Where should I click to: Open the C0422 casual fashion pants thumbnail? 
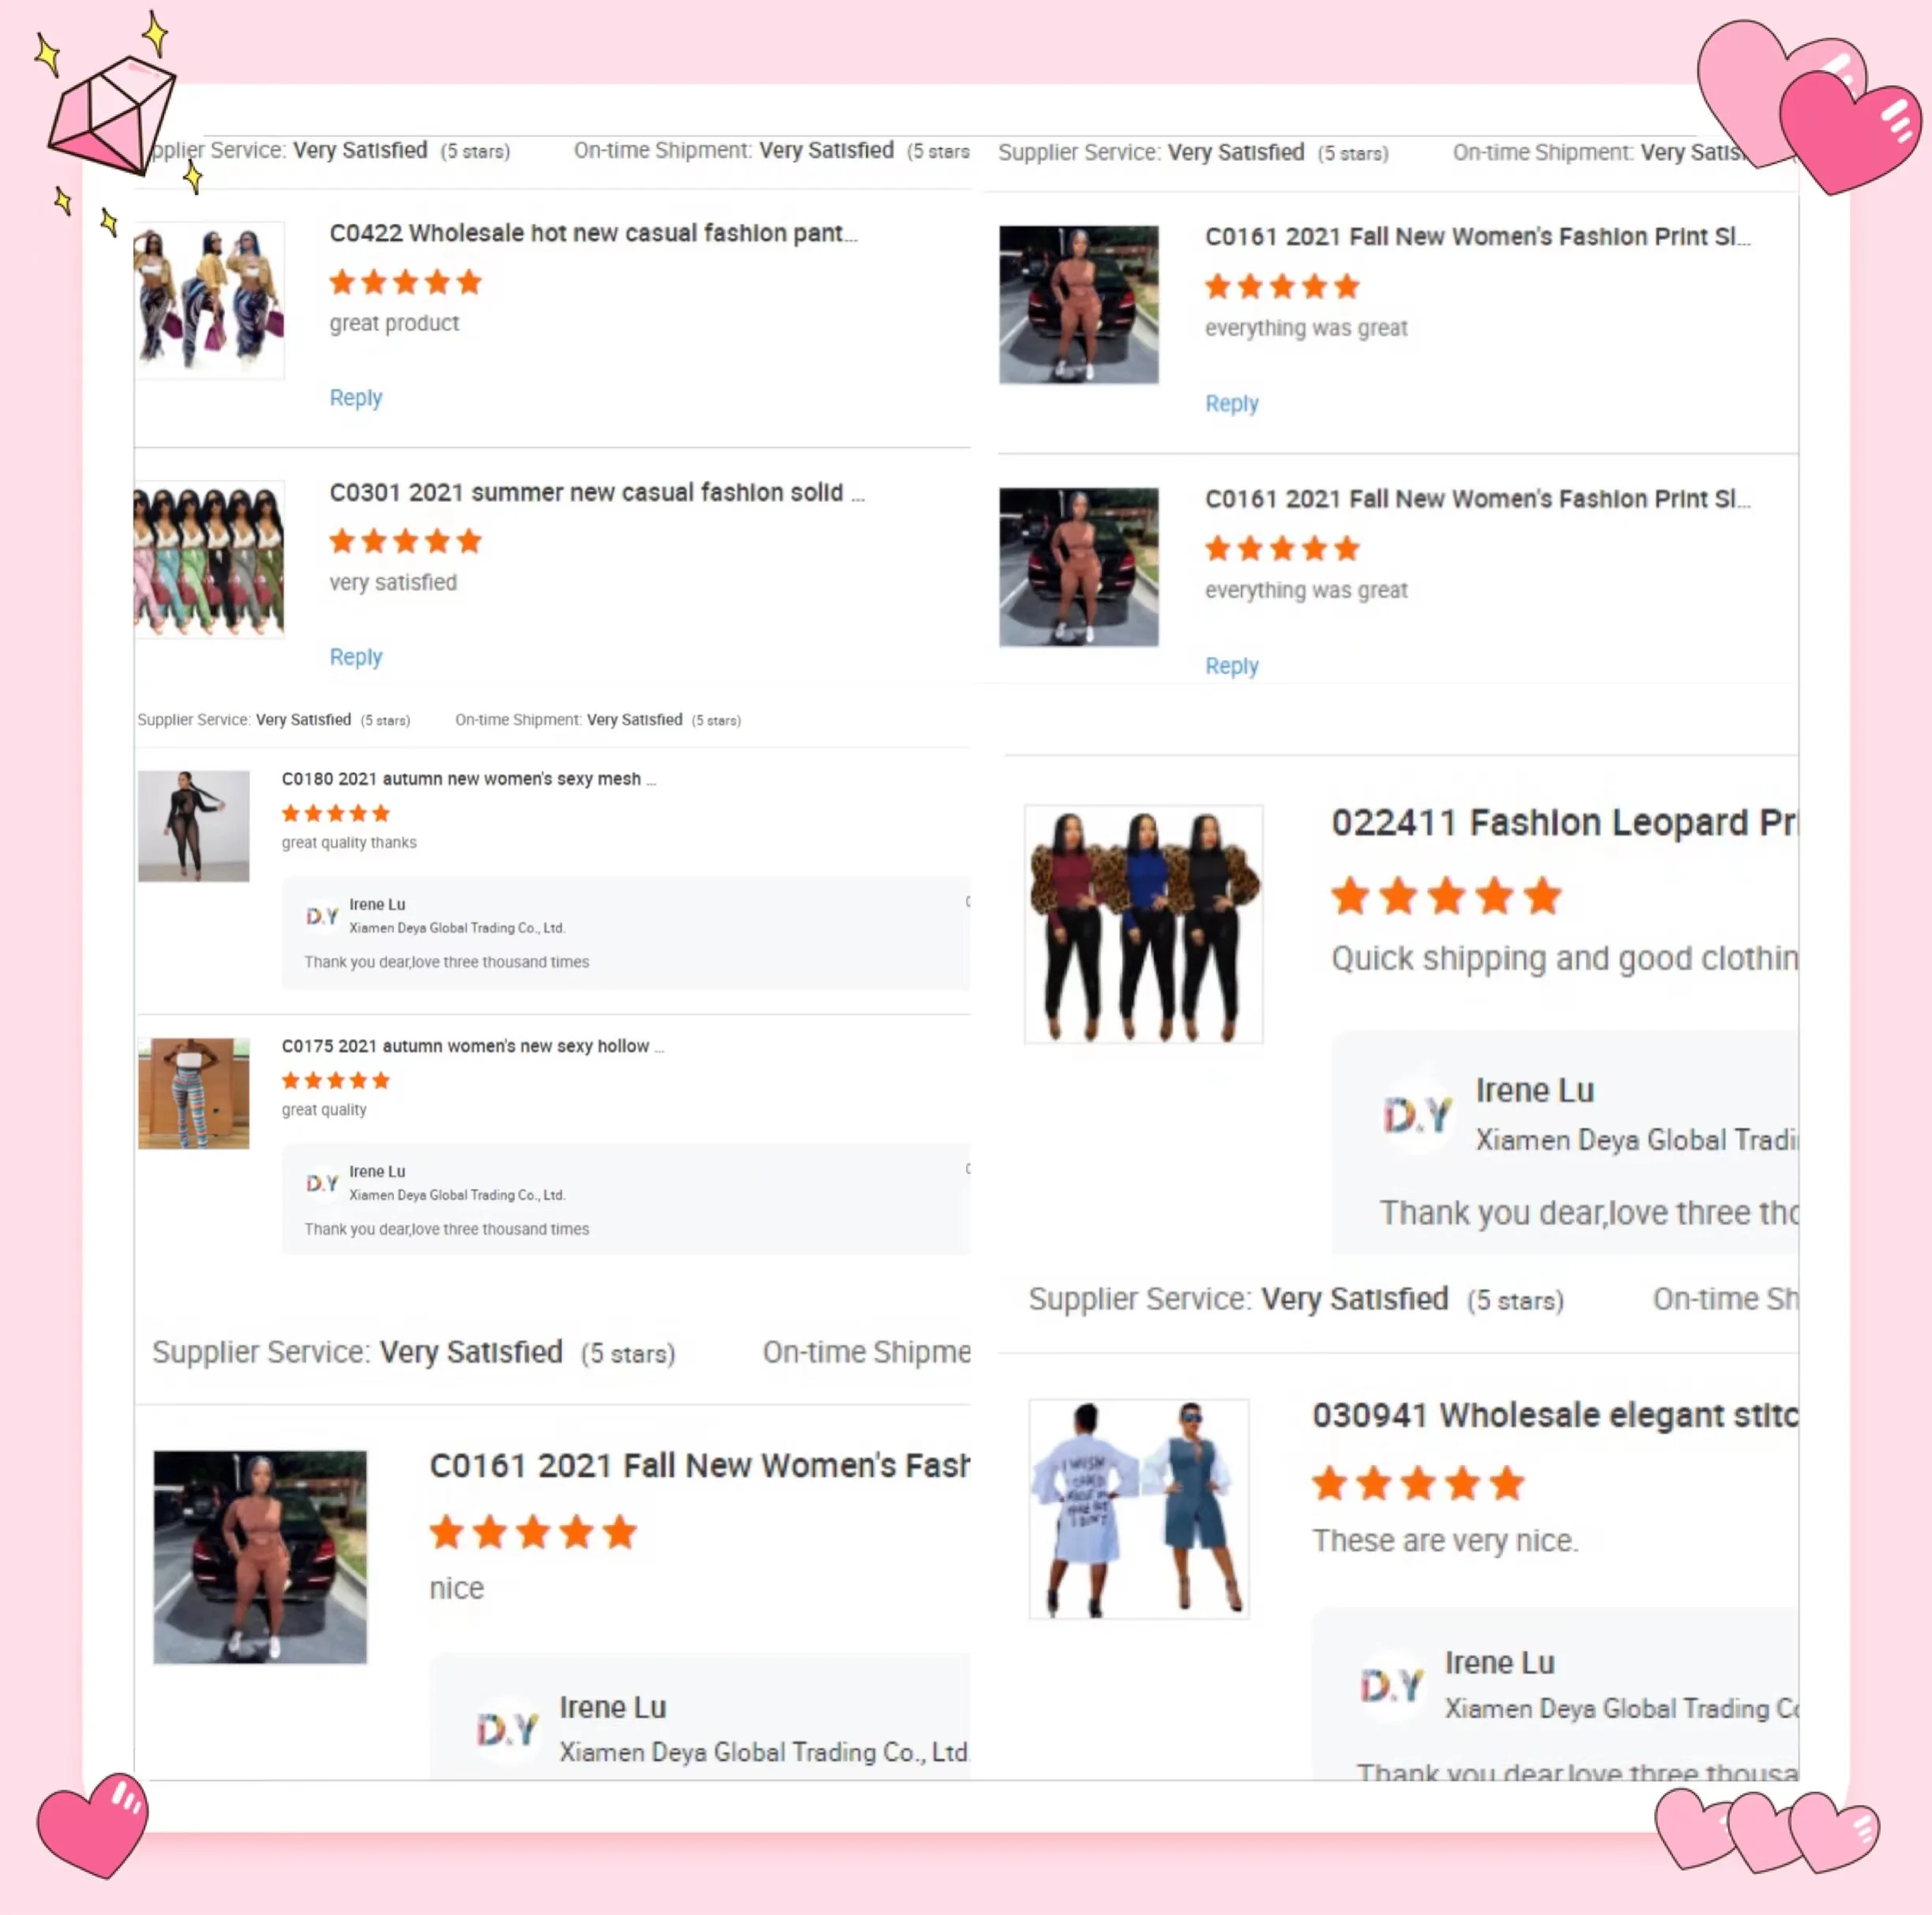click(209, 300)
